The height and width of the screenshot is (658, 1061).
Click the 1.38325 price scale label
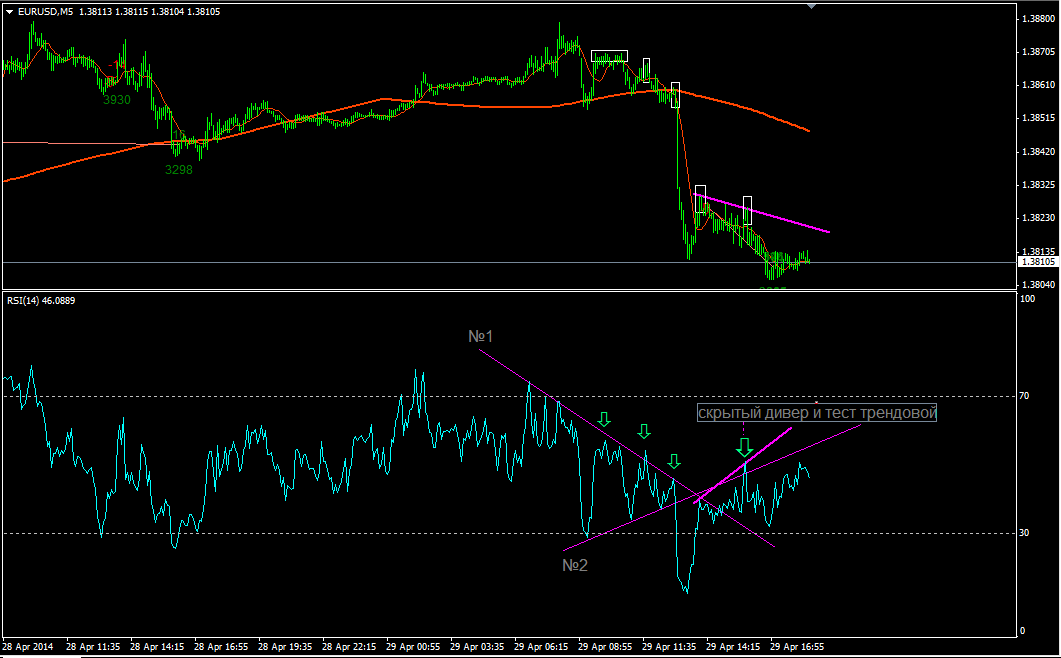[1039, 185]
